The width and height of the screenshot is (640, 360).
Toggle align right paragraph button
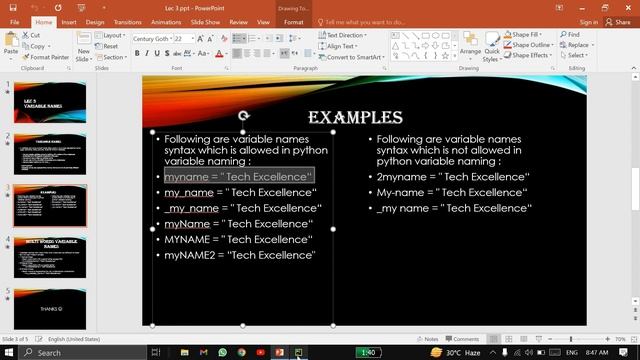pos(257,53)
